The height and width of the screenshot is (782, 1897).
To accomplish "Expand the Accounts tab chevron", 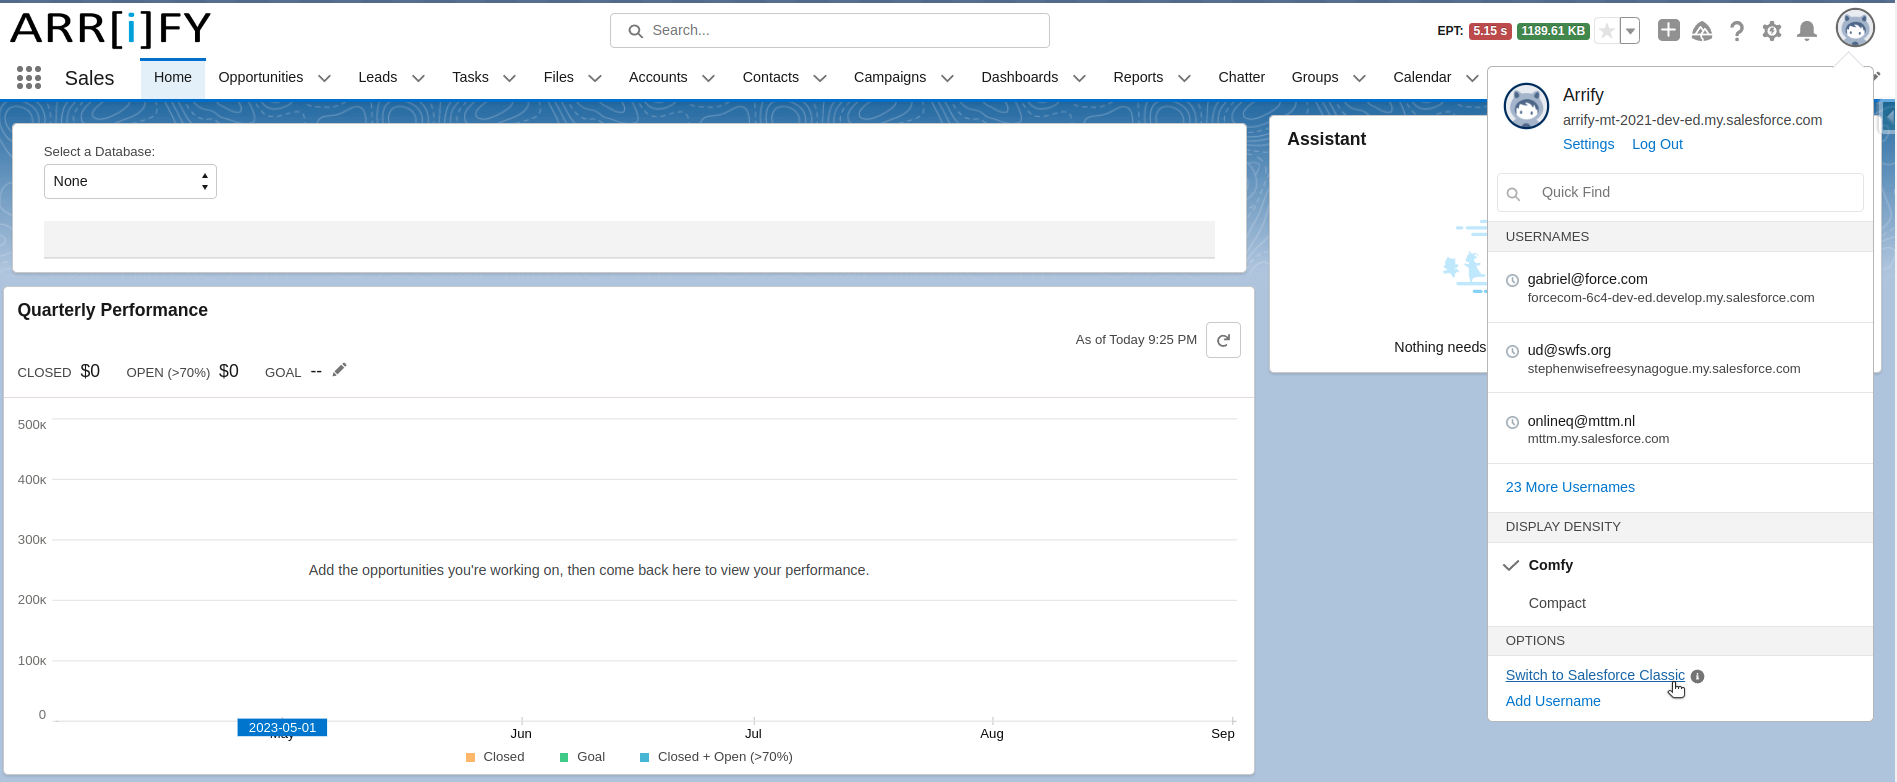I will point(708,78).
